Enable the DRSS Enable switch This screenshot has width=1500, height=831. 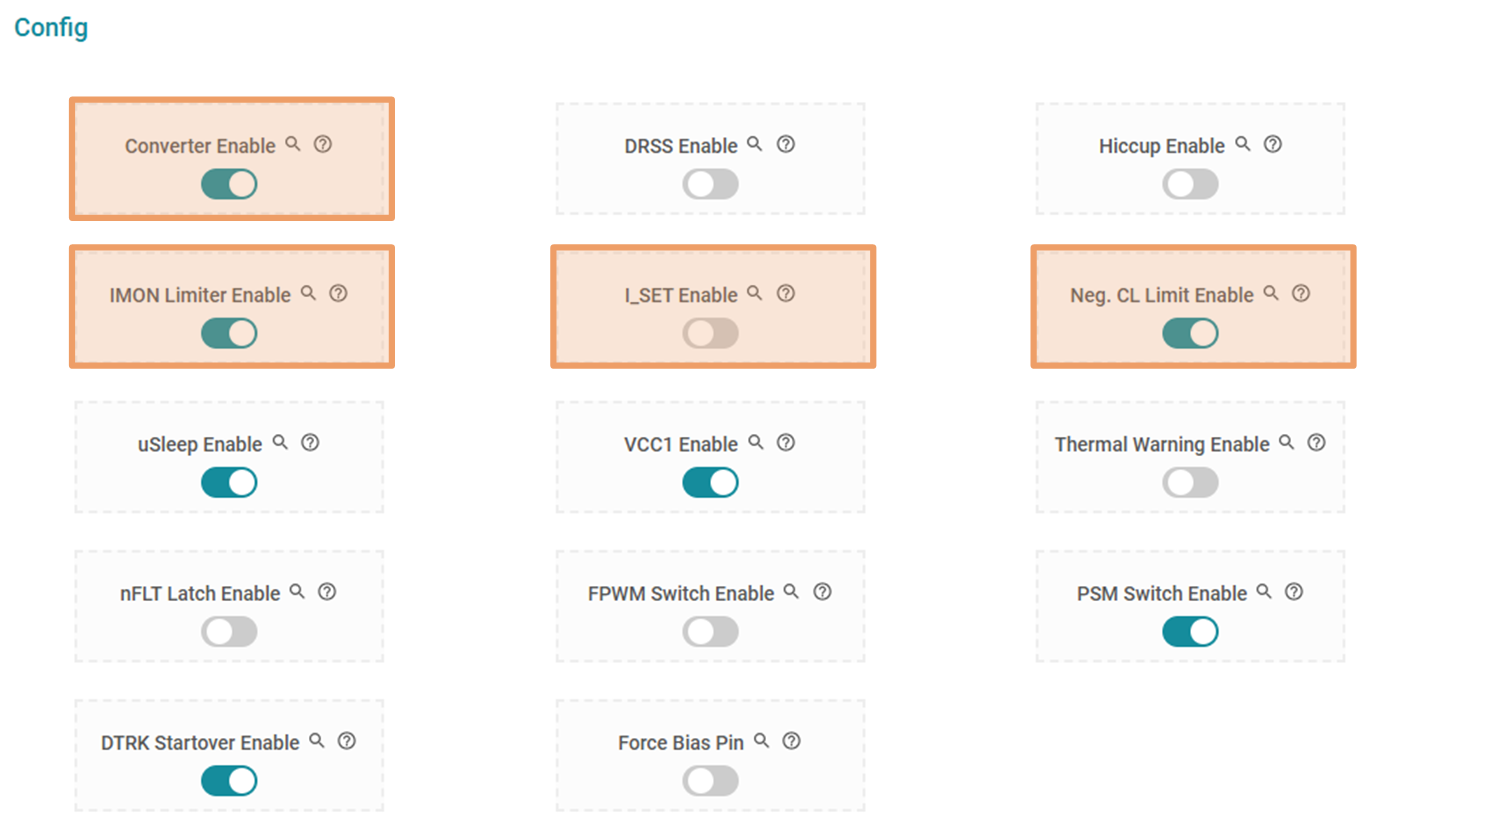click(710, 184)
